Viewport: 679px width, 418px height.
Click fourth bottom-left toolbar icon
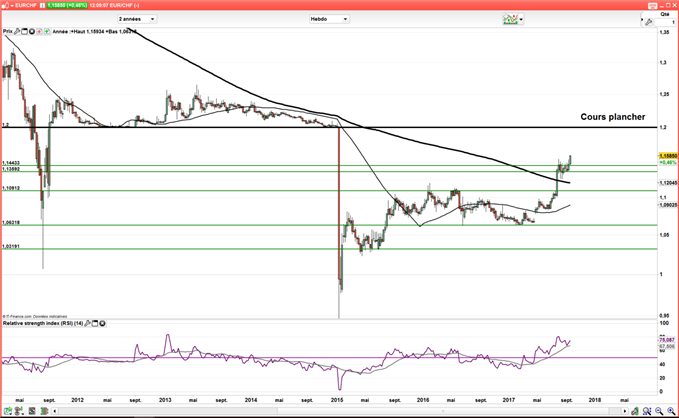(x=44, y=411)
